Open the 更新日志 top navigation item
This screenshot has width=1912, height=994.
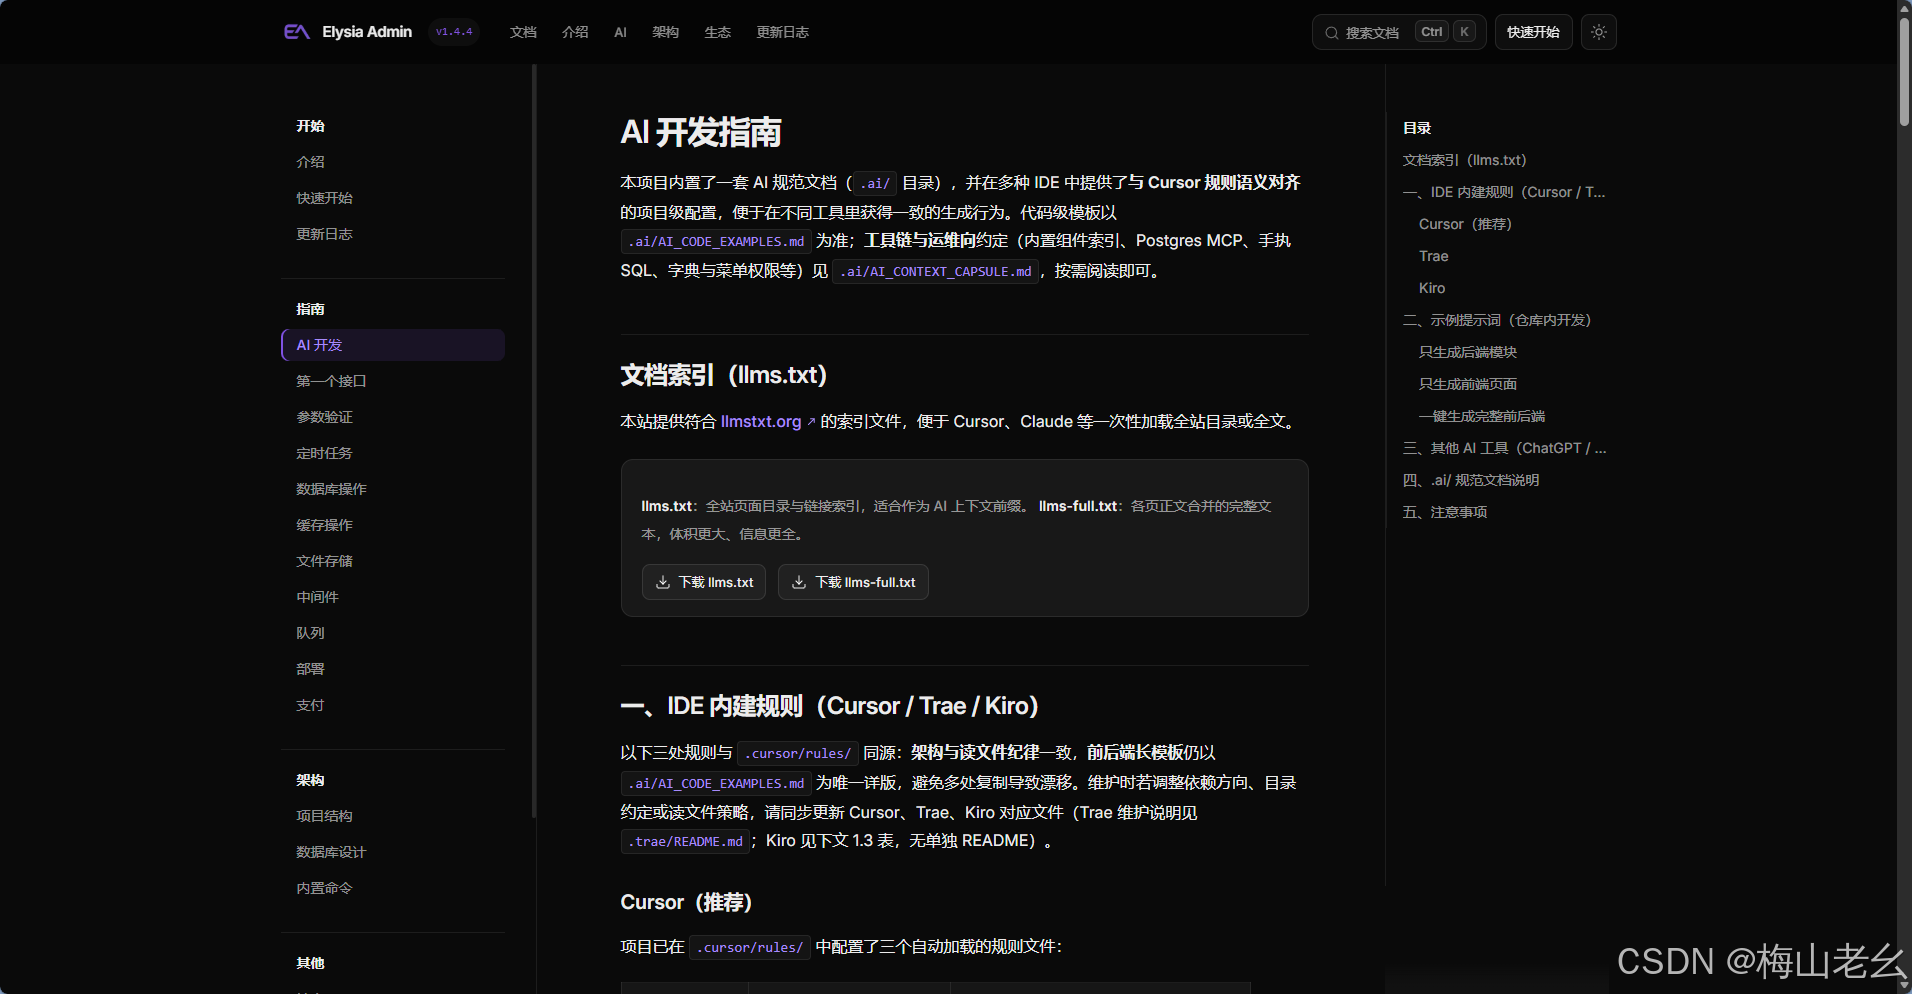(782, 32)
